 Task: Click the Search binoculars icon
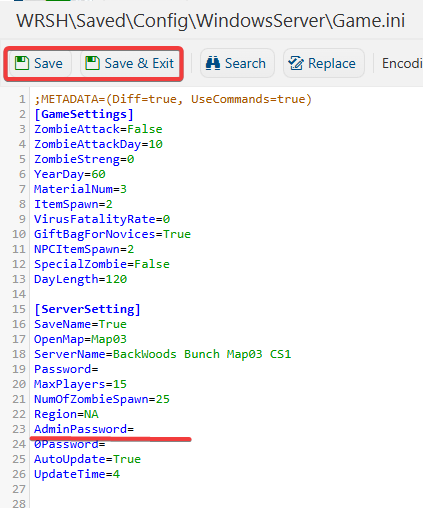coord(213,63)
